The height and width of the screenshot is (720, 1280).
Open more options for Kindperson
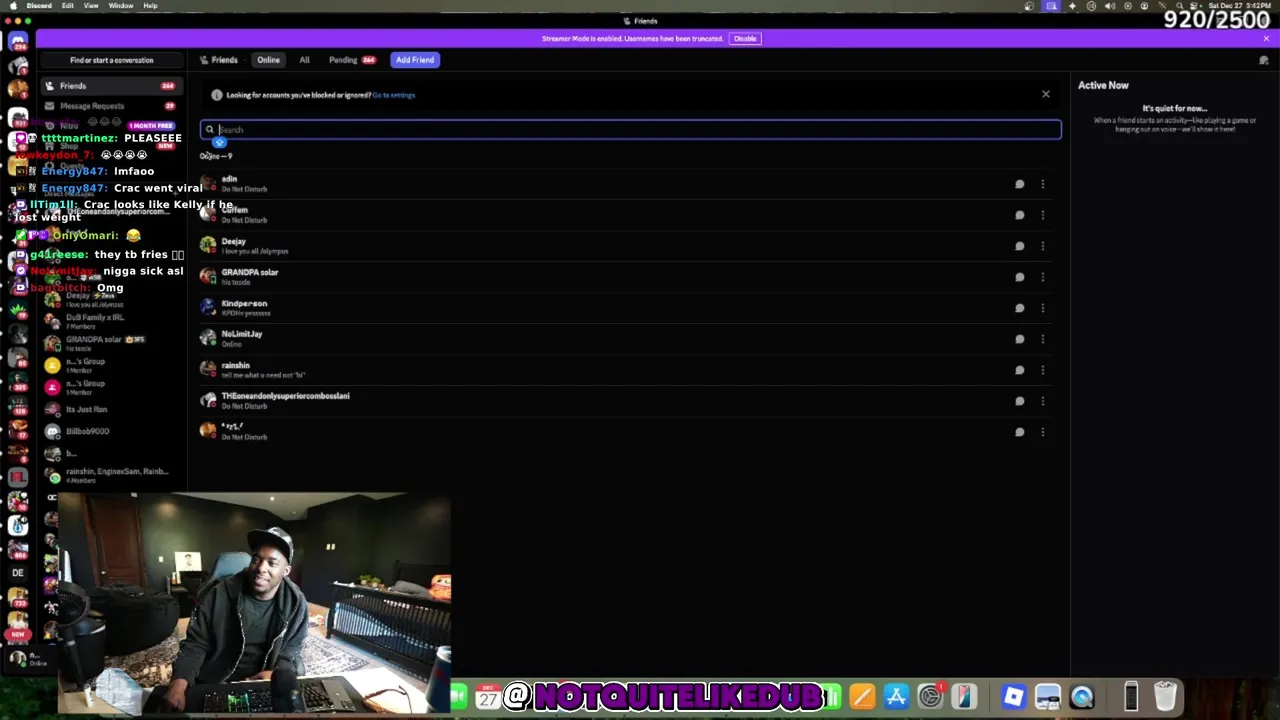click(x=1042, y=308)
